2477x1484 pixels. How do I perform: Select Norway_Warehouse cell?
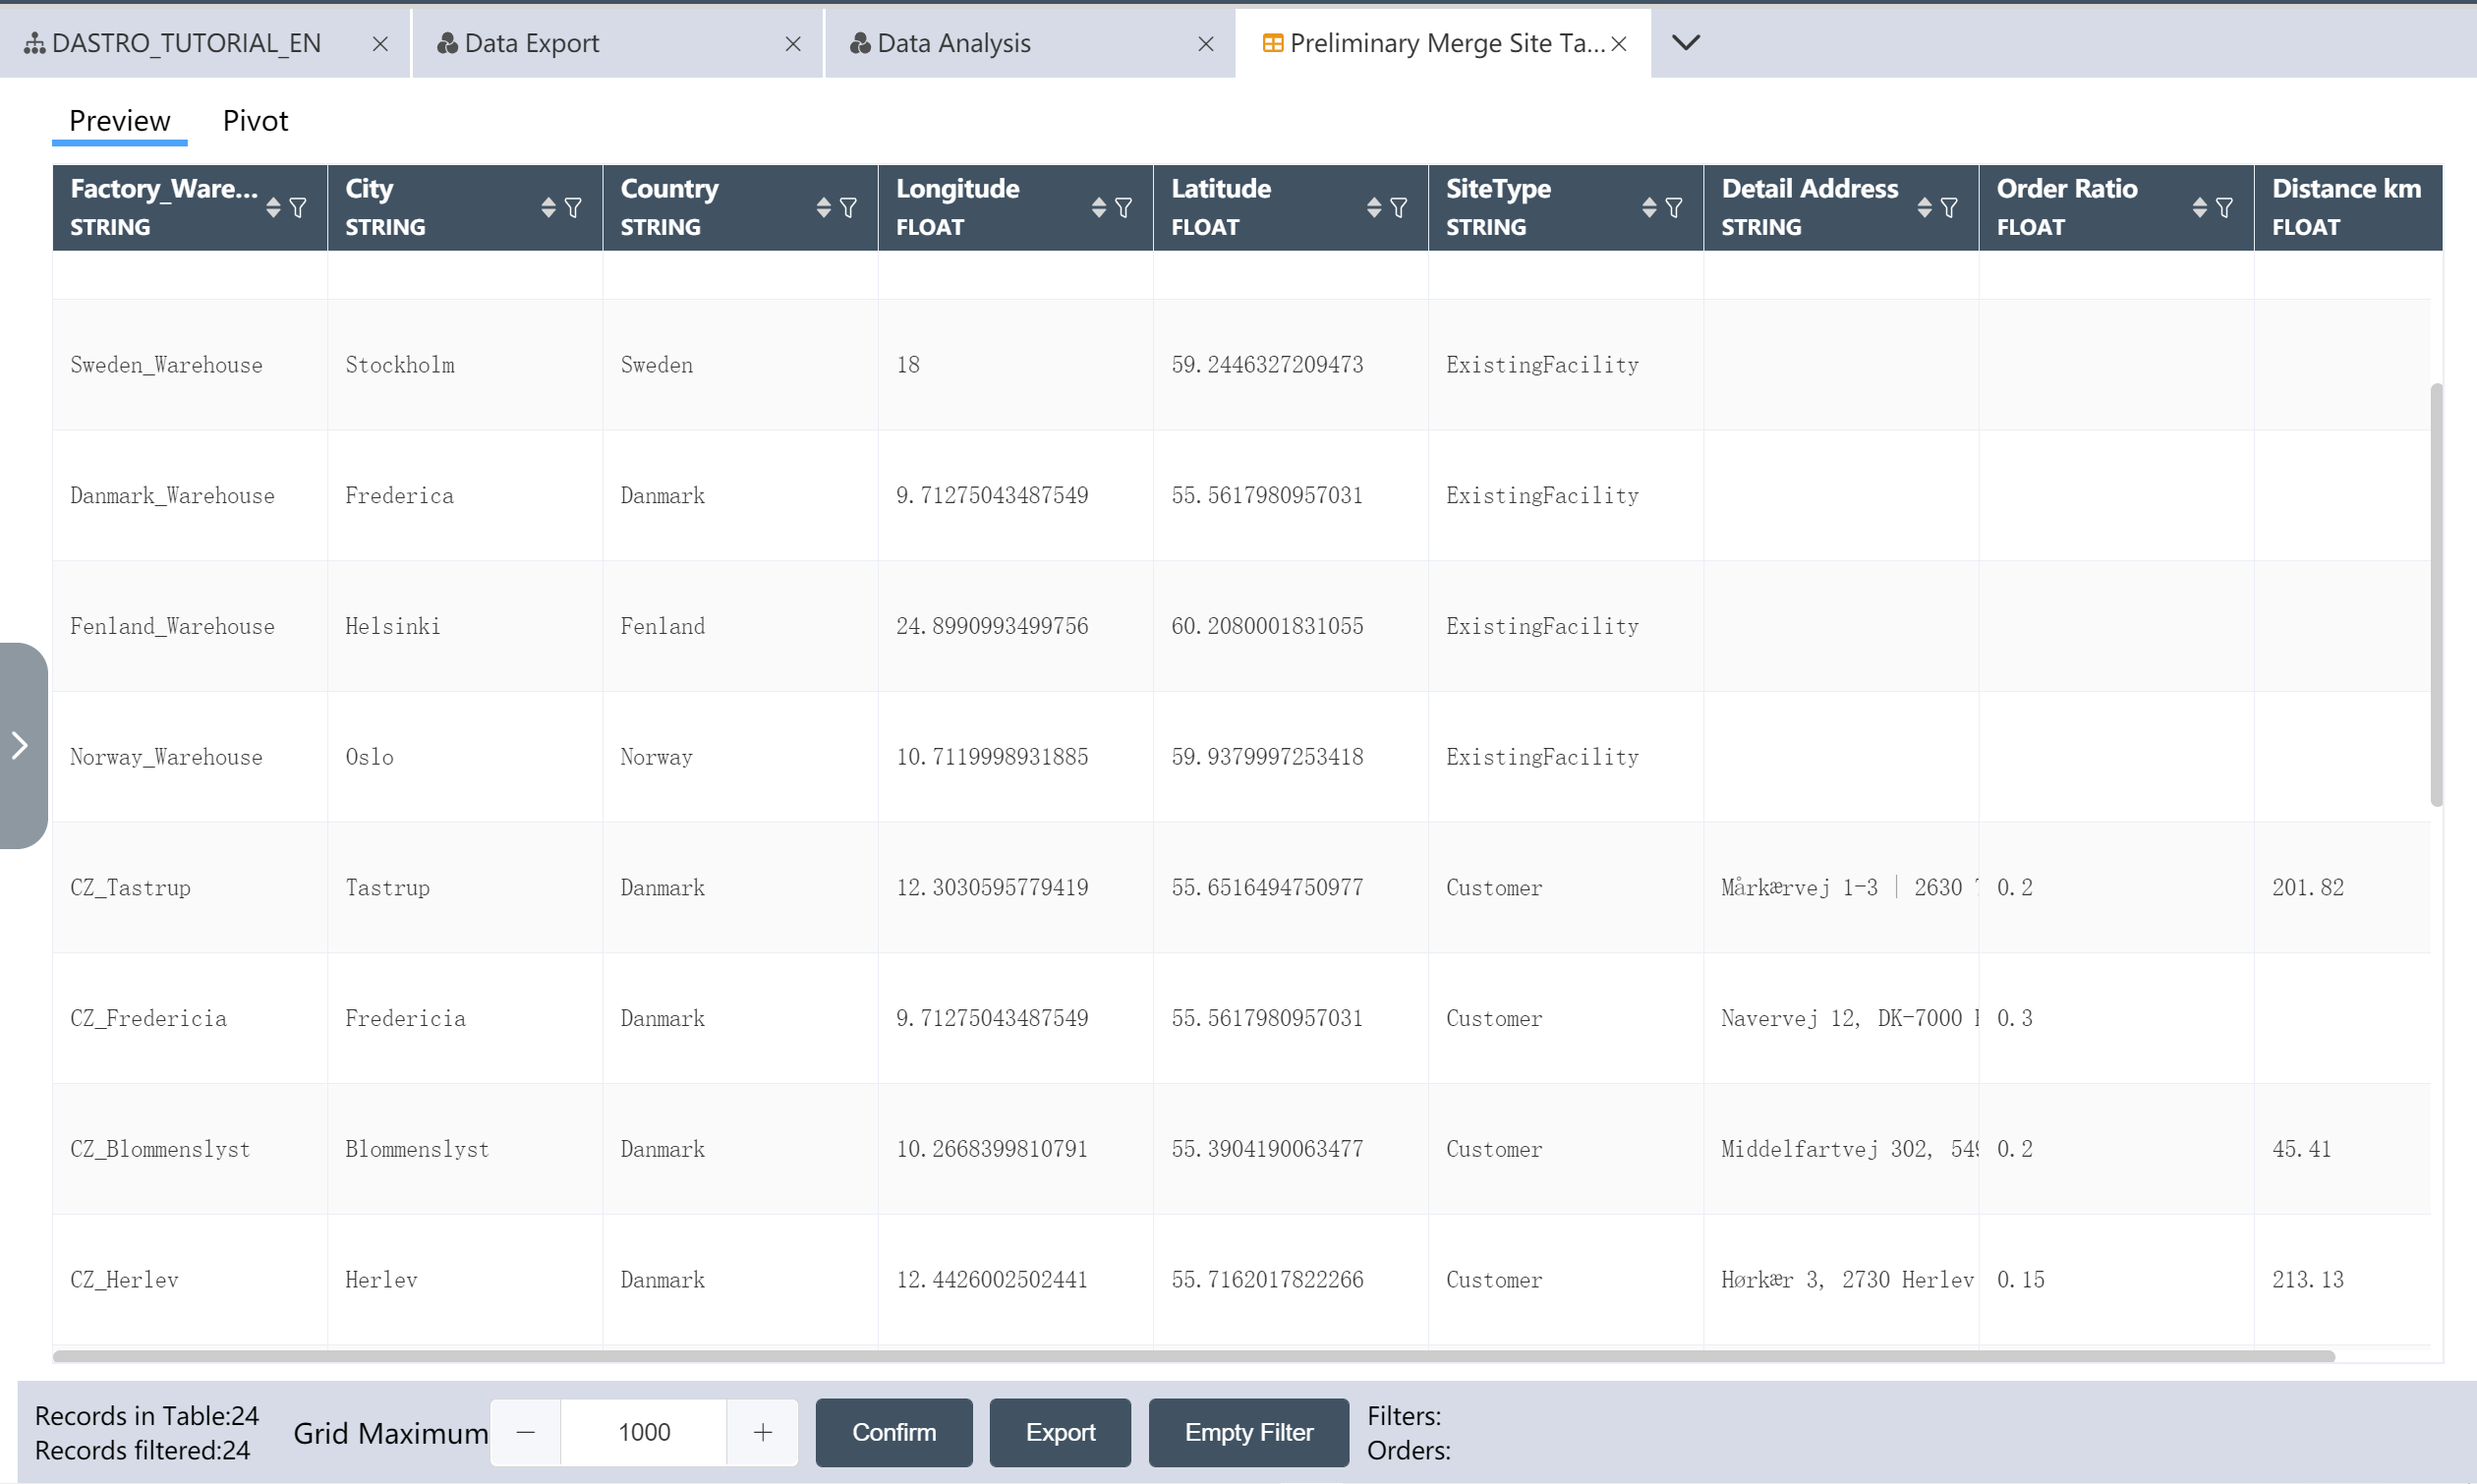(190, 757)
